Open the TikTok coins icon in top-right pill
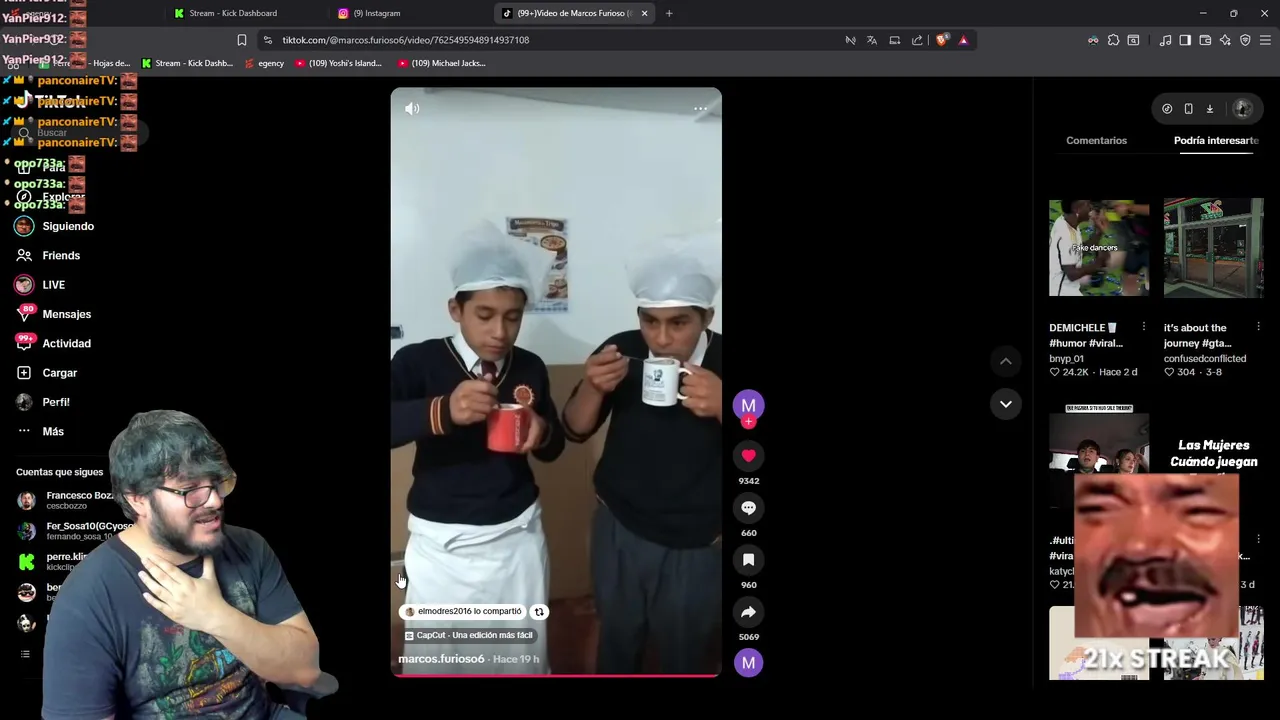Screen dimensions: 1280x720 (1167, 109)
